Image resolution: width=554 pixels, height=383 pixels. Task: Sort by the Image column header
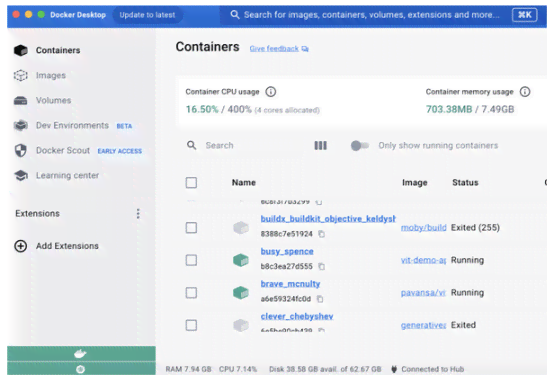[415, 183]
